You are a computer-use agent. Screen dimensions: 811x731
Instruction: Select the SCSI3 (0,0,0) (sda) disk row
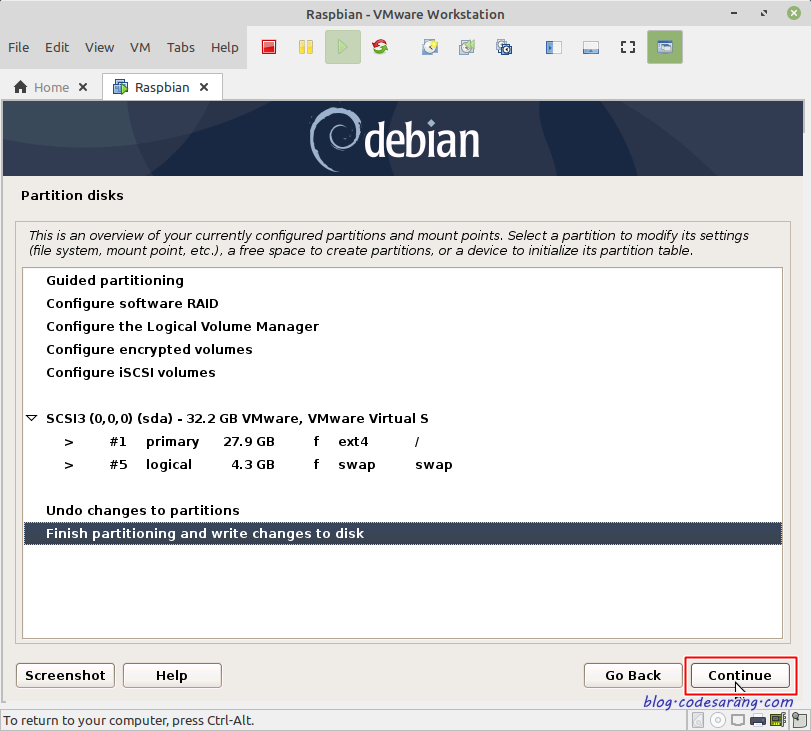[x=402, y=419]
